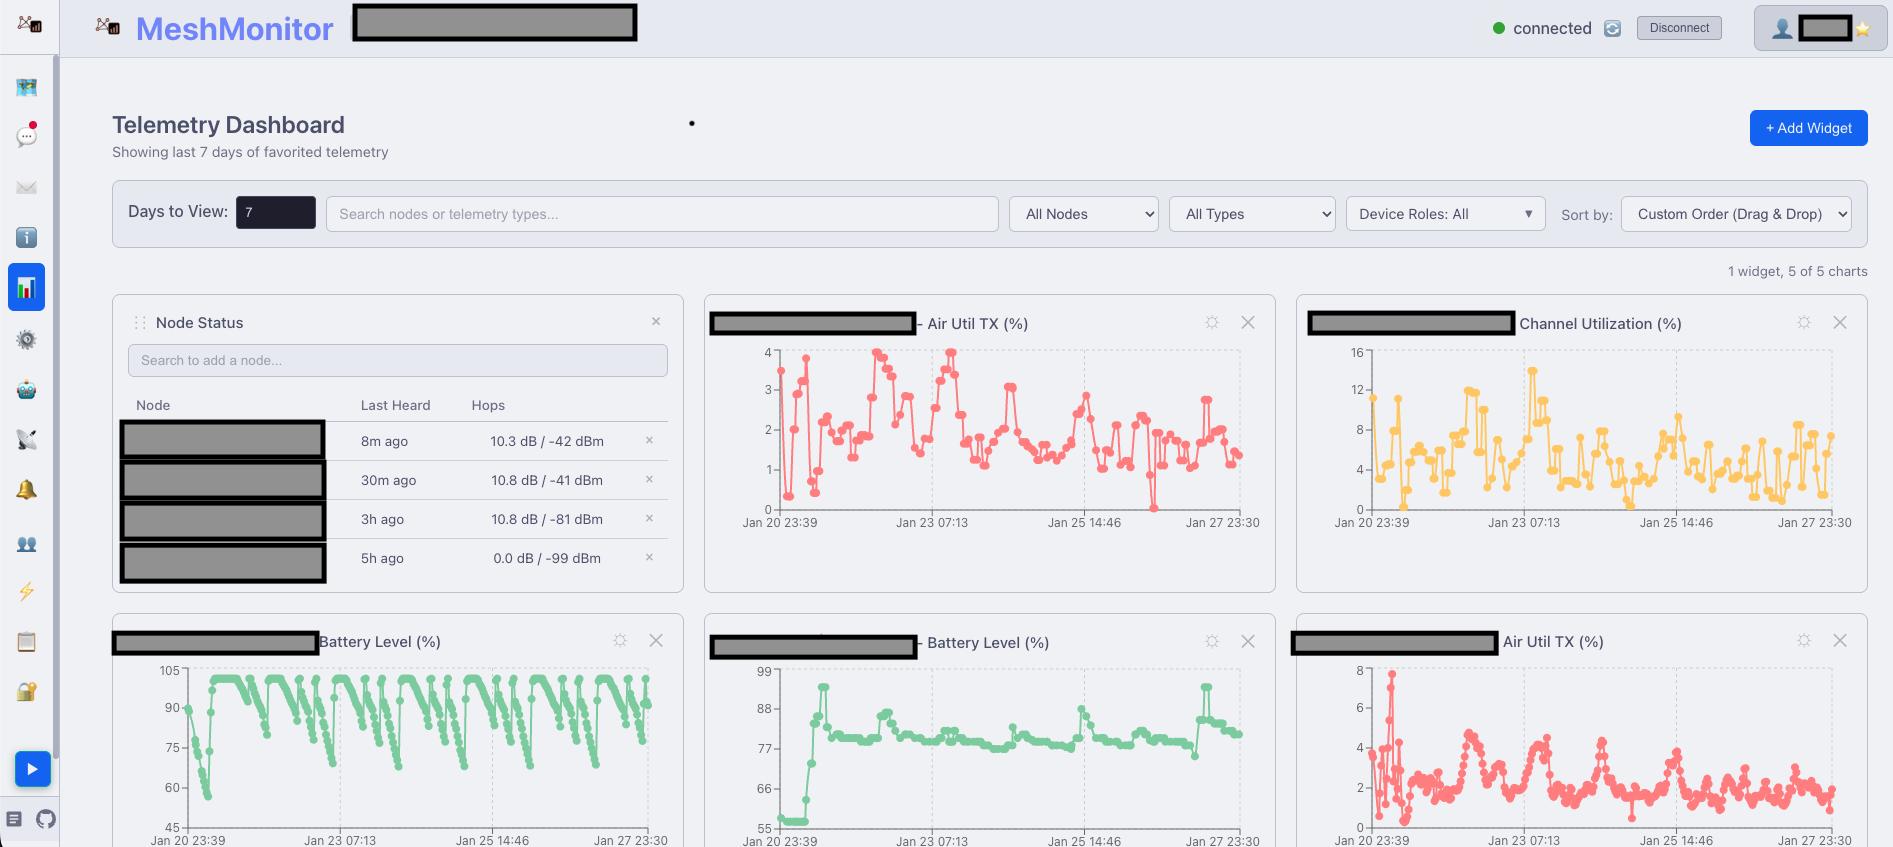Click settings icon on Channel Utilization chart
Screen dimensions: 1893x847
(x=1804, y=323)
